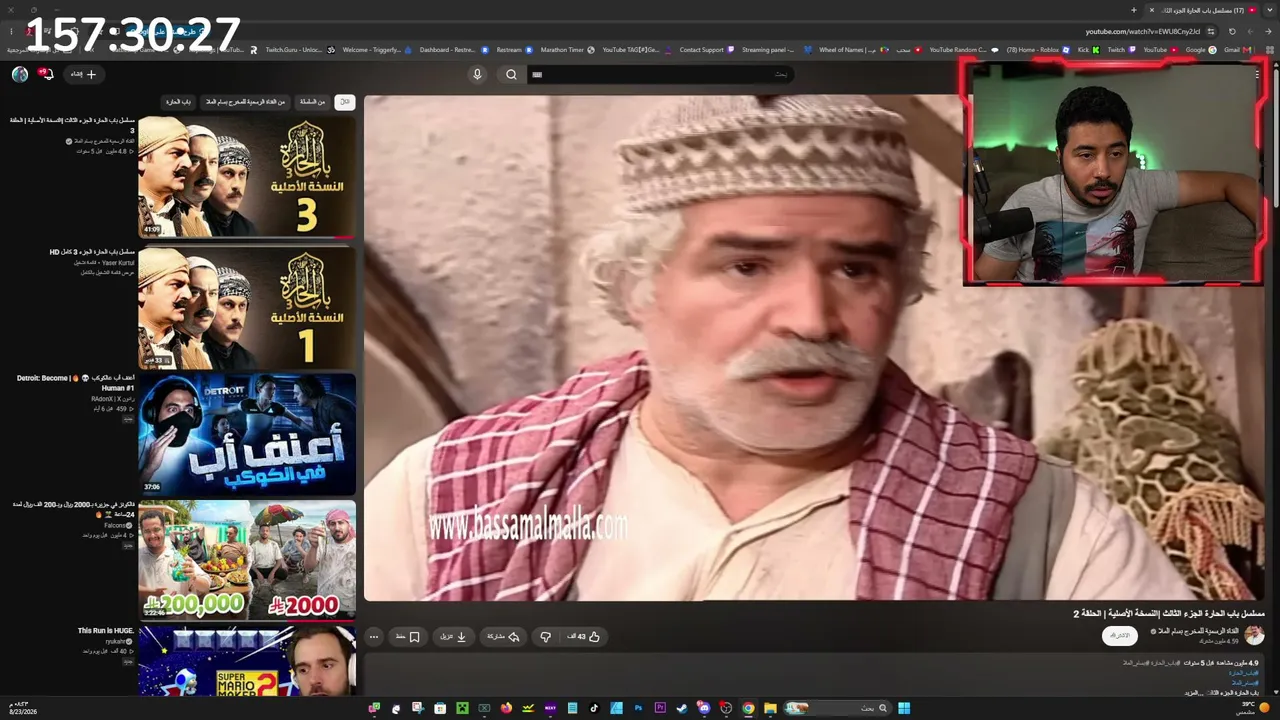Viewport: 1280px width, 720px height.
Task: Click the 'This Run is HUGE.' video title
Action: [x=106, y=631]
